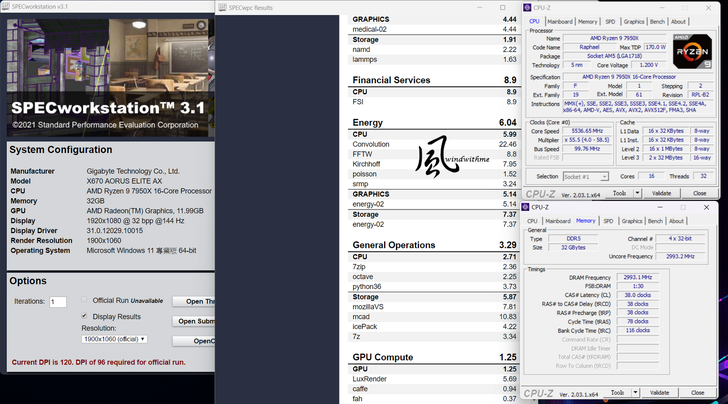
Task: Click the Tools button in lower CPU-Z
Action: (x=618, y=392)
